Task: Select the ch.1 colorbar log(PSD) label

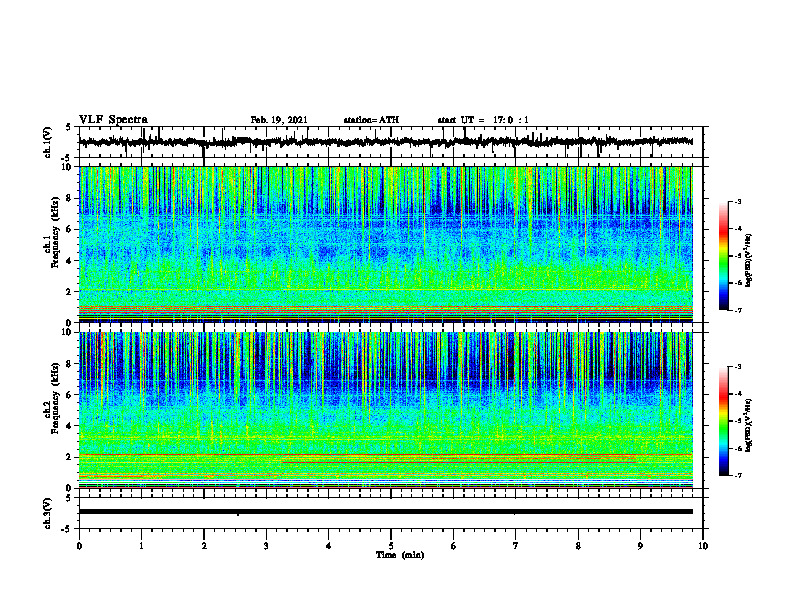Action: coord(749,260)
